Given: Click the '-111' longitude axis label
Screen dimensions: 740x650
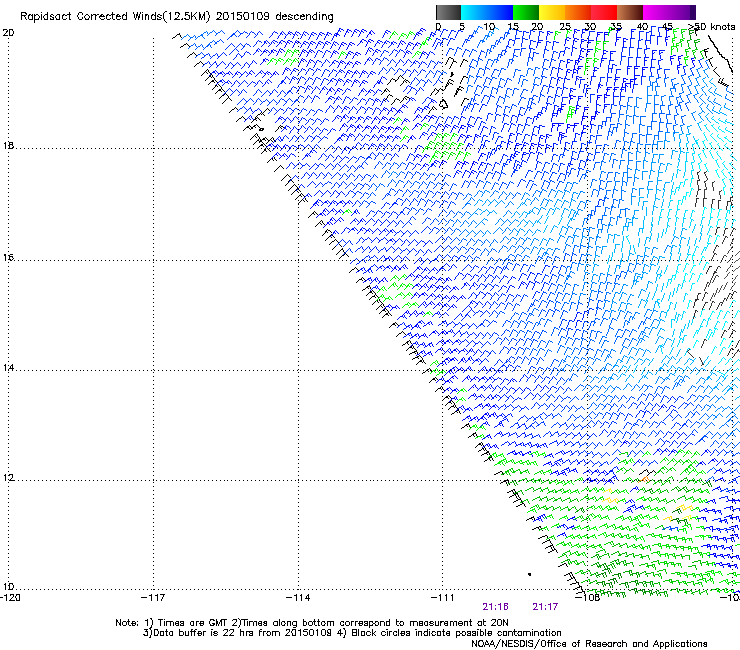Looking at the screenshot, I should (443, 598).
